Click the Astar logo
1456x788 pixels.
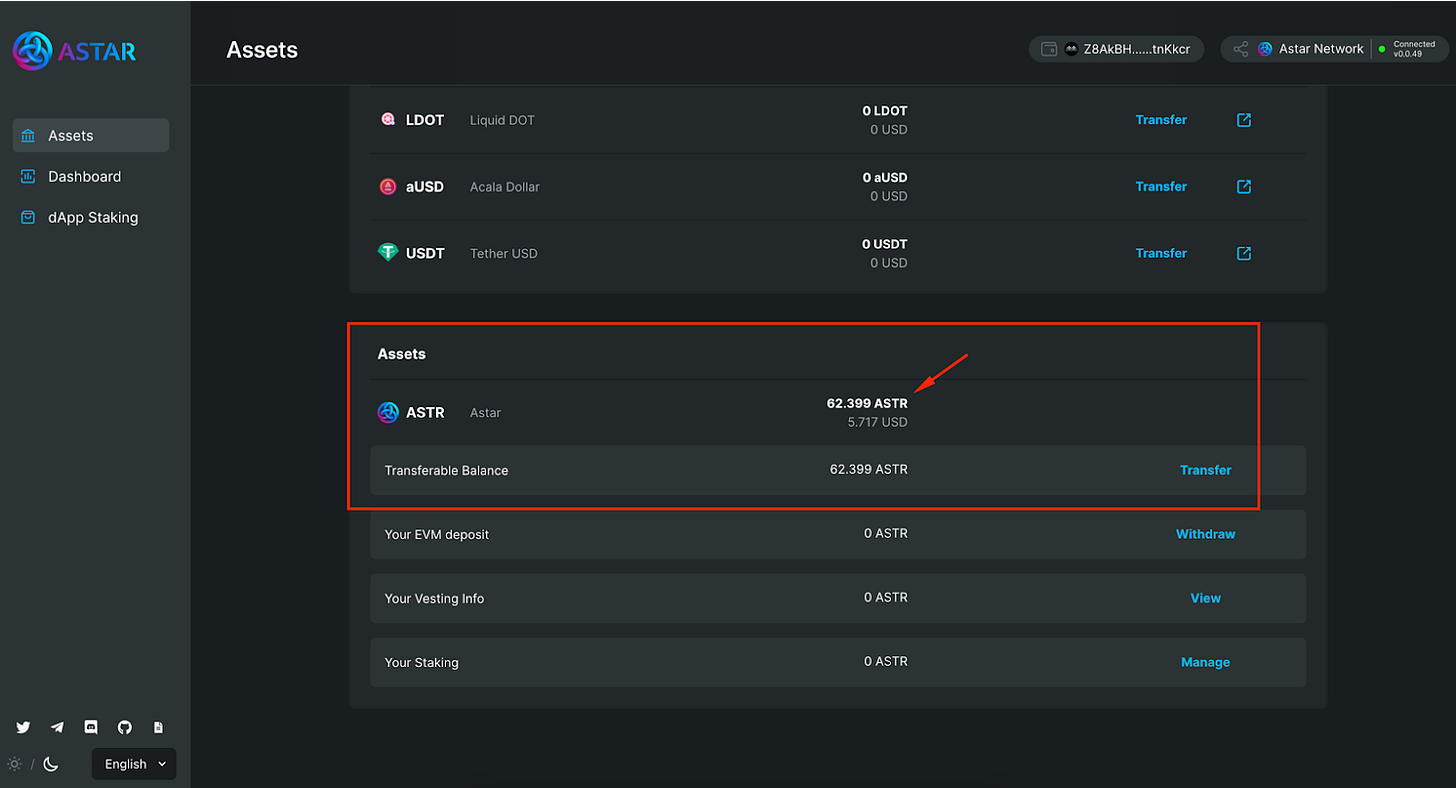click(75, 51)
